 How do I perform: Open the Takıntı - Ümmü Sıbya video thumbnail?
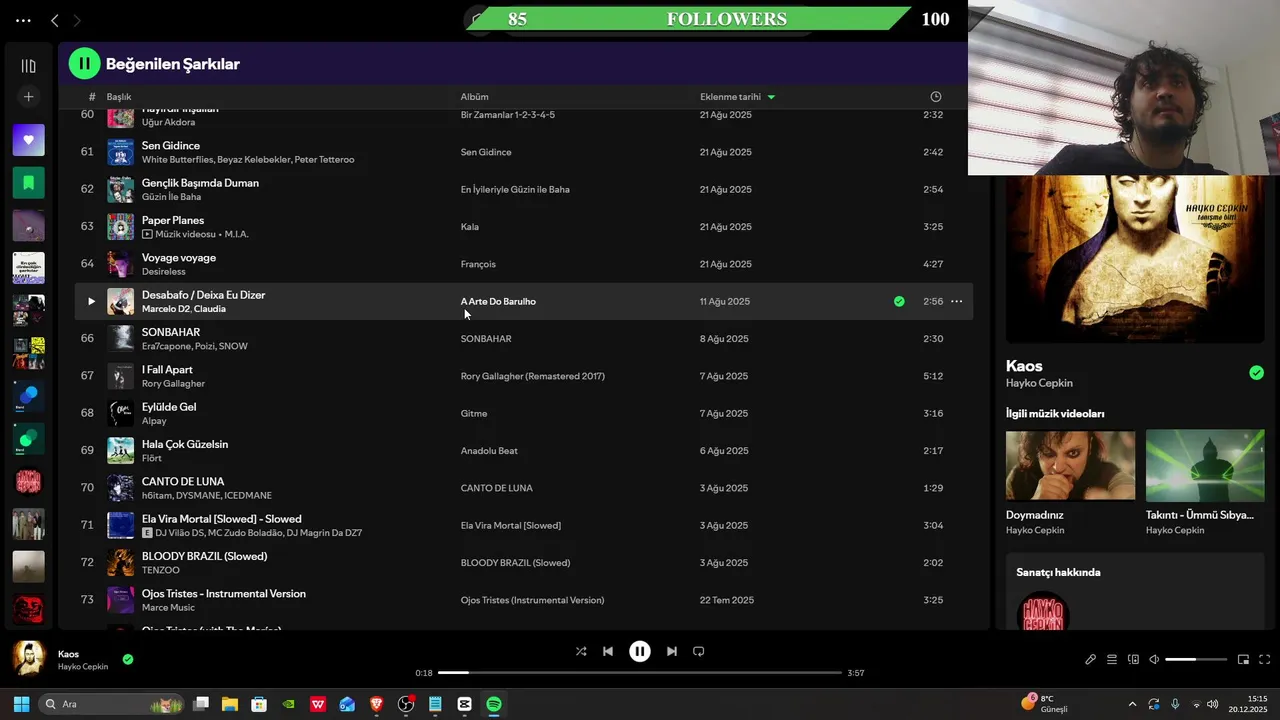1205,465
